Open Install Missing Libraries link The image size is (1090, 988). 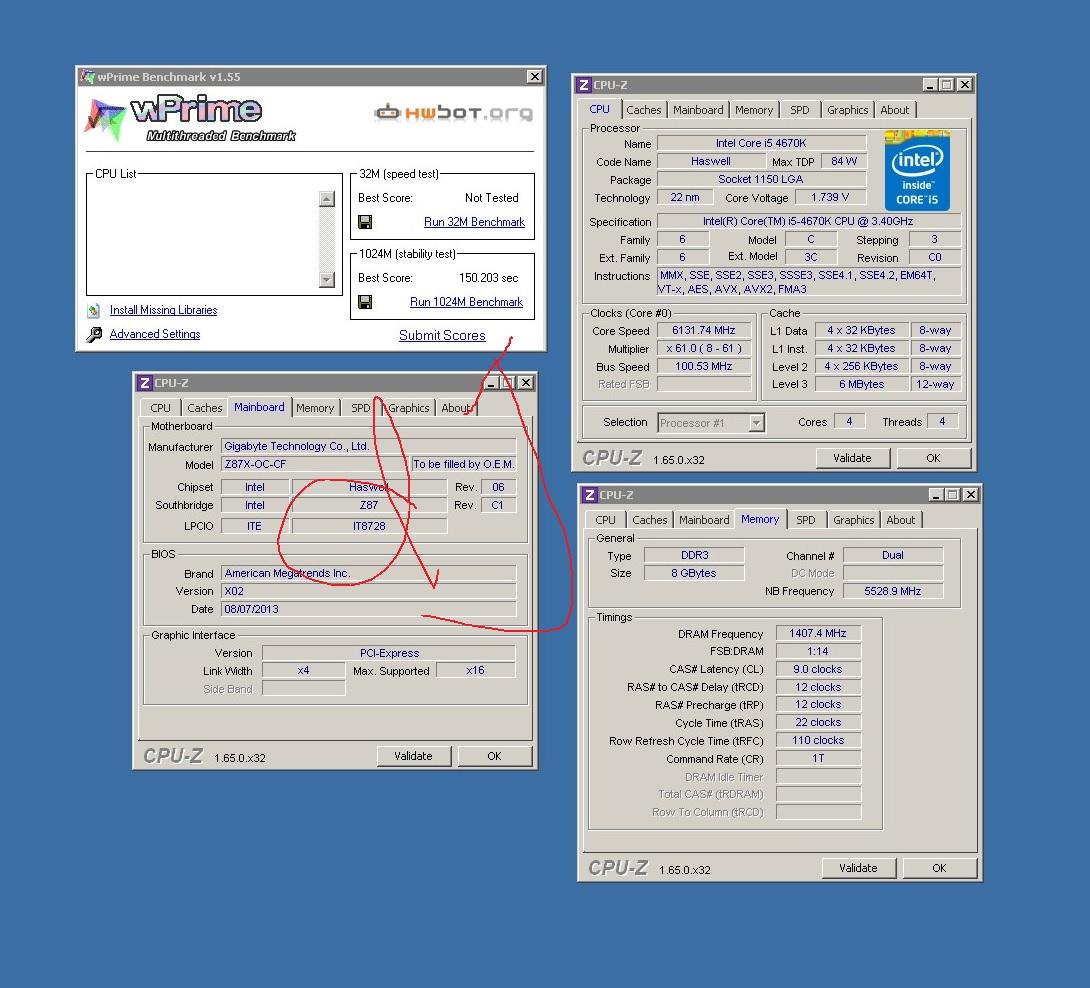pos(163,310)
